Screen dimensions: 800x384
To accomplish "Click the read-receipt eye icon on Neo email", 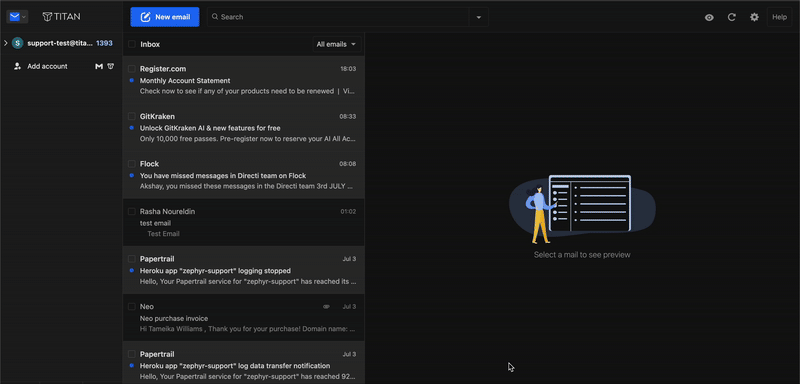I will coord(327,306).
